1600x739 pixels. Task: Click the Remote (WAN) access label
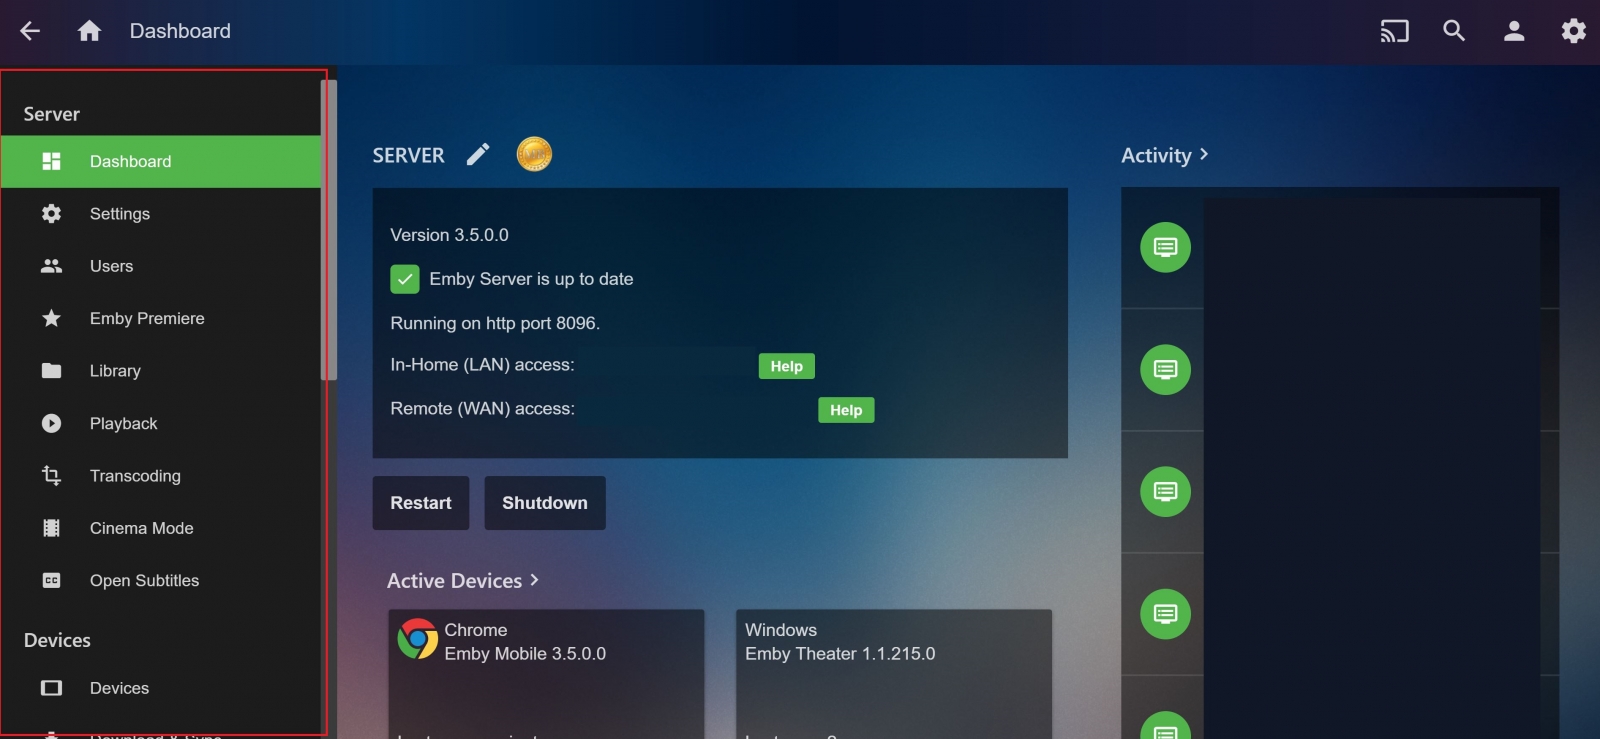482,409
